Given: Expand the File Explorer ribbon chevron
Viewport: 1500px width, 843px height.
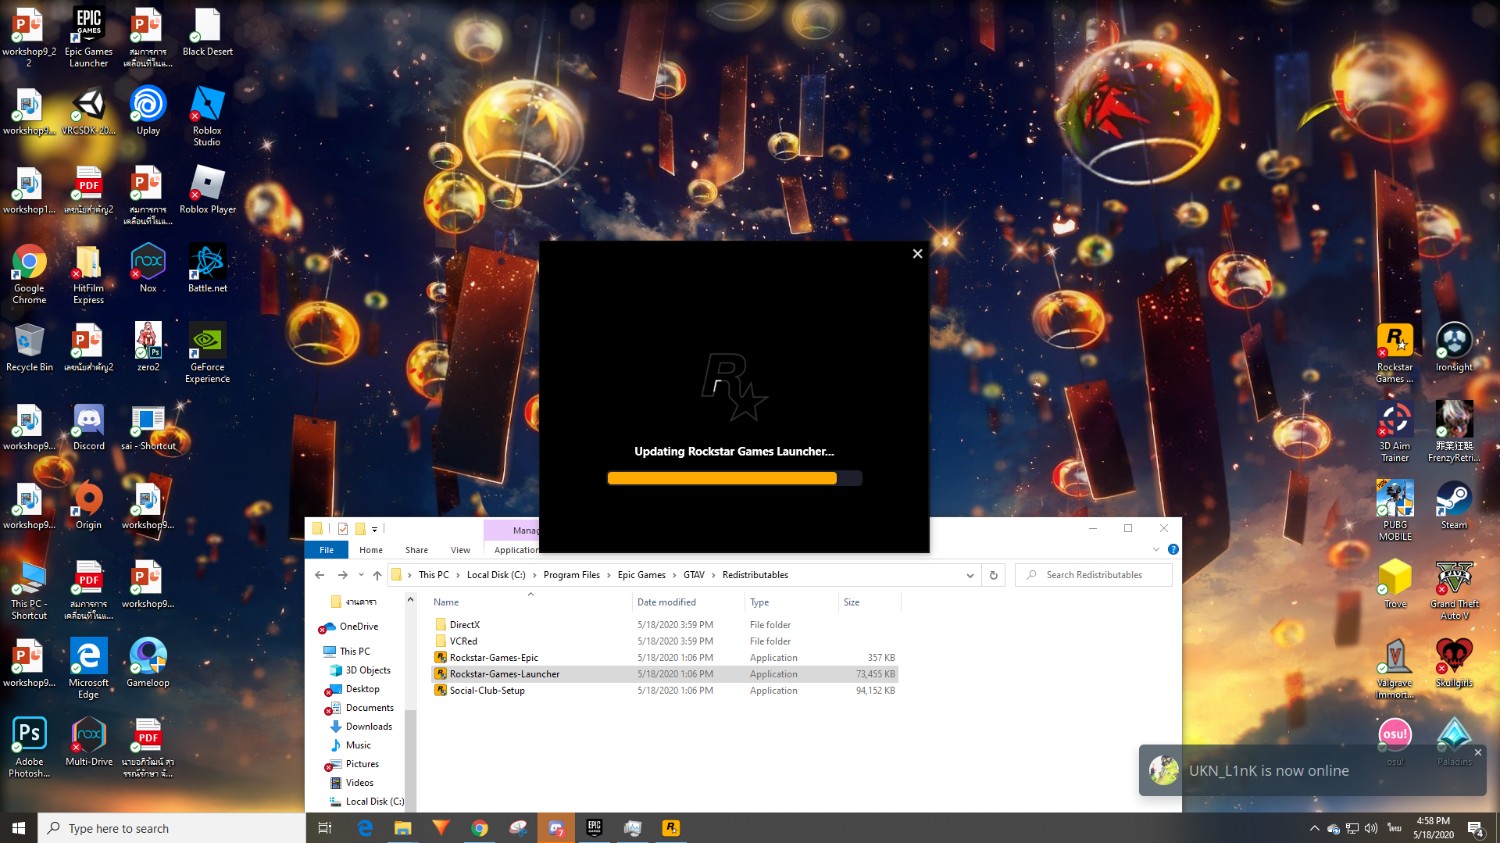Looking at the screenshot, I should tap(1156, 549).
